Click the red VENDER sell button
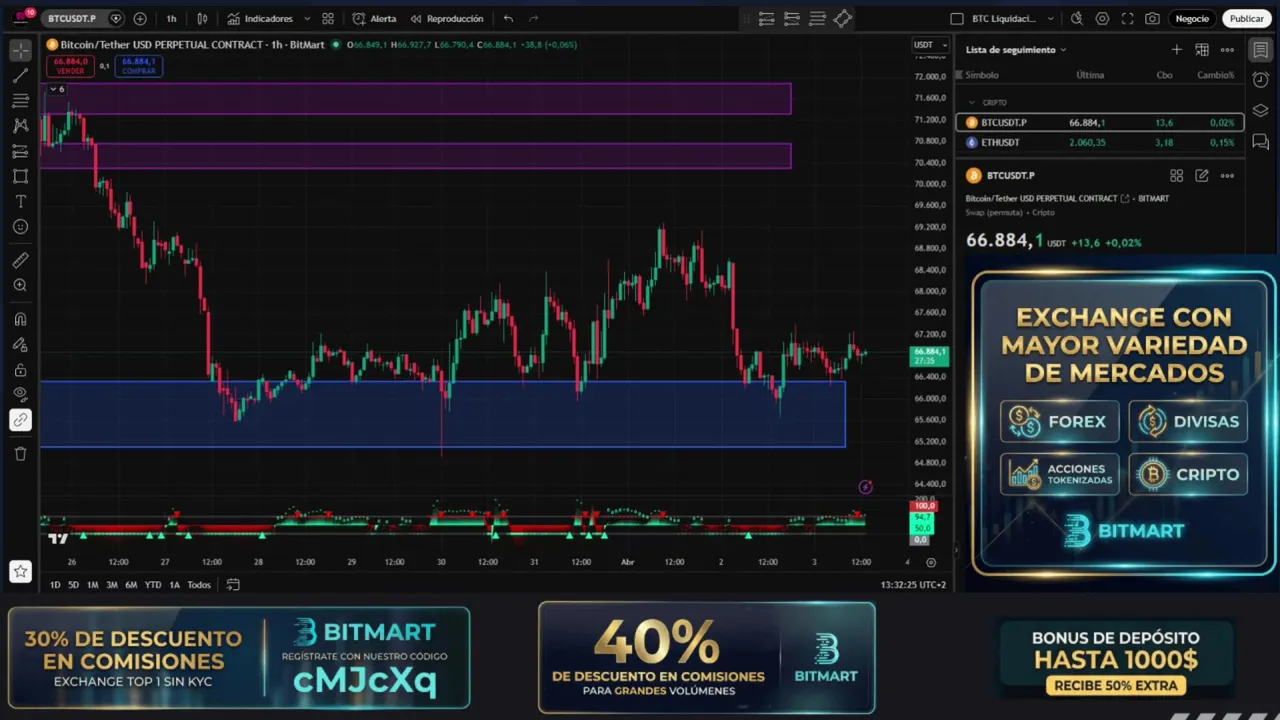Screen dimensions: 1280x720 (x=70, y=66)
